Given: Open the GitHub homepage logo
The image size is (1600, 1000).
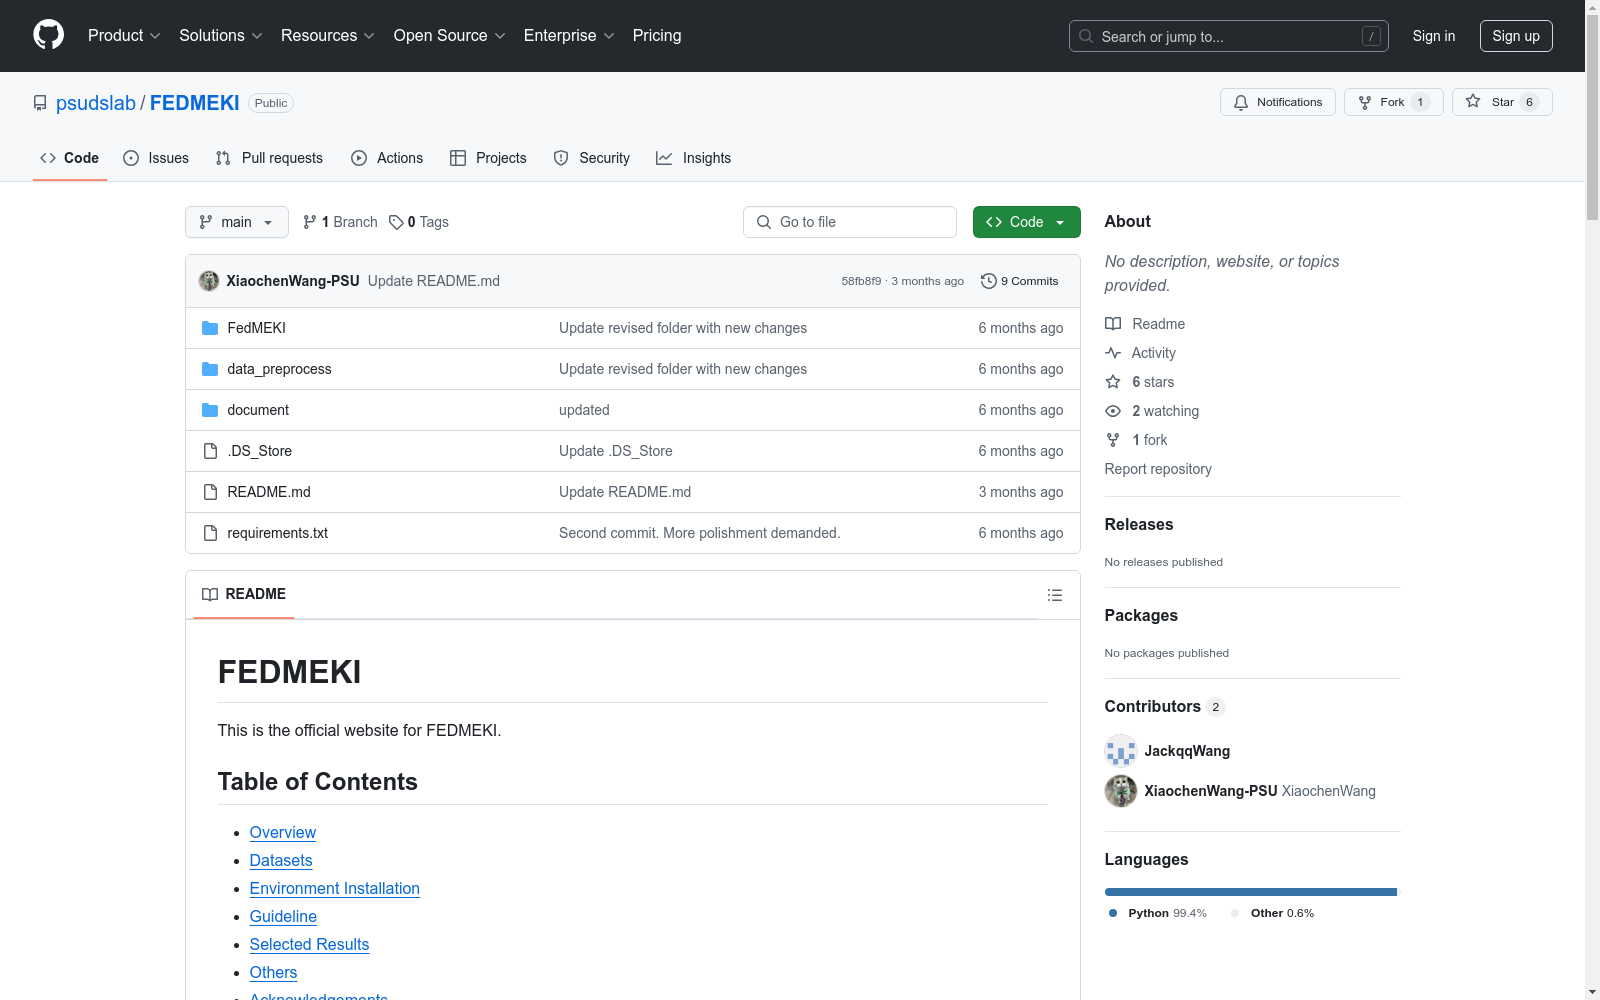Looking at the screenshot, I should click(48, 35).
